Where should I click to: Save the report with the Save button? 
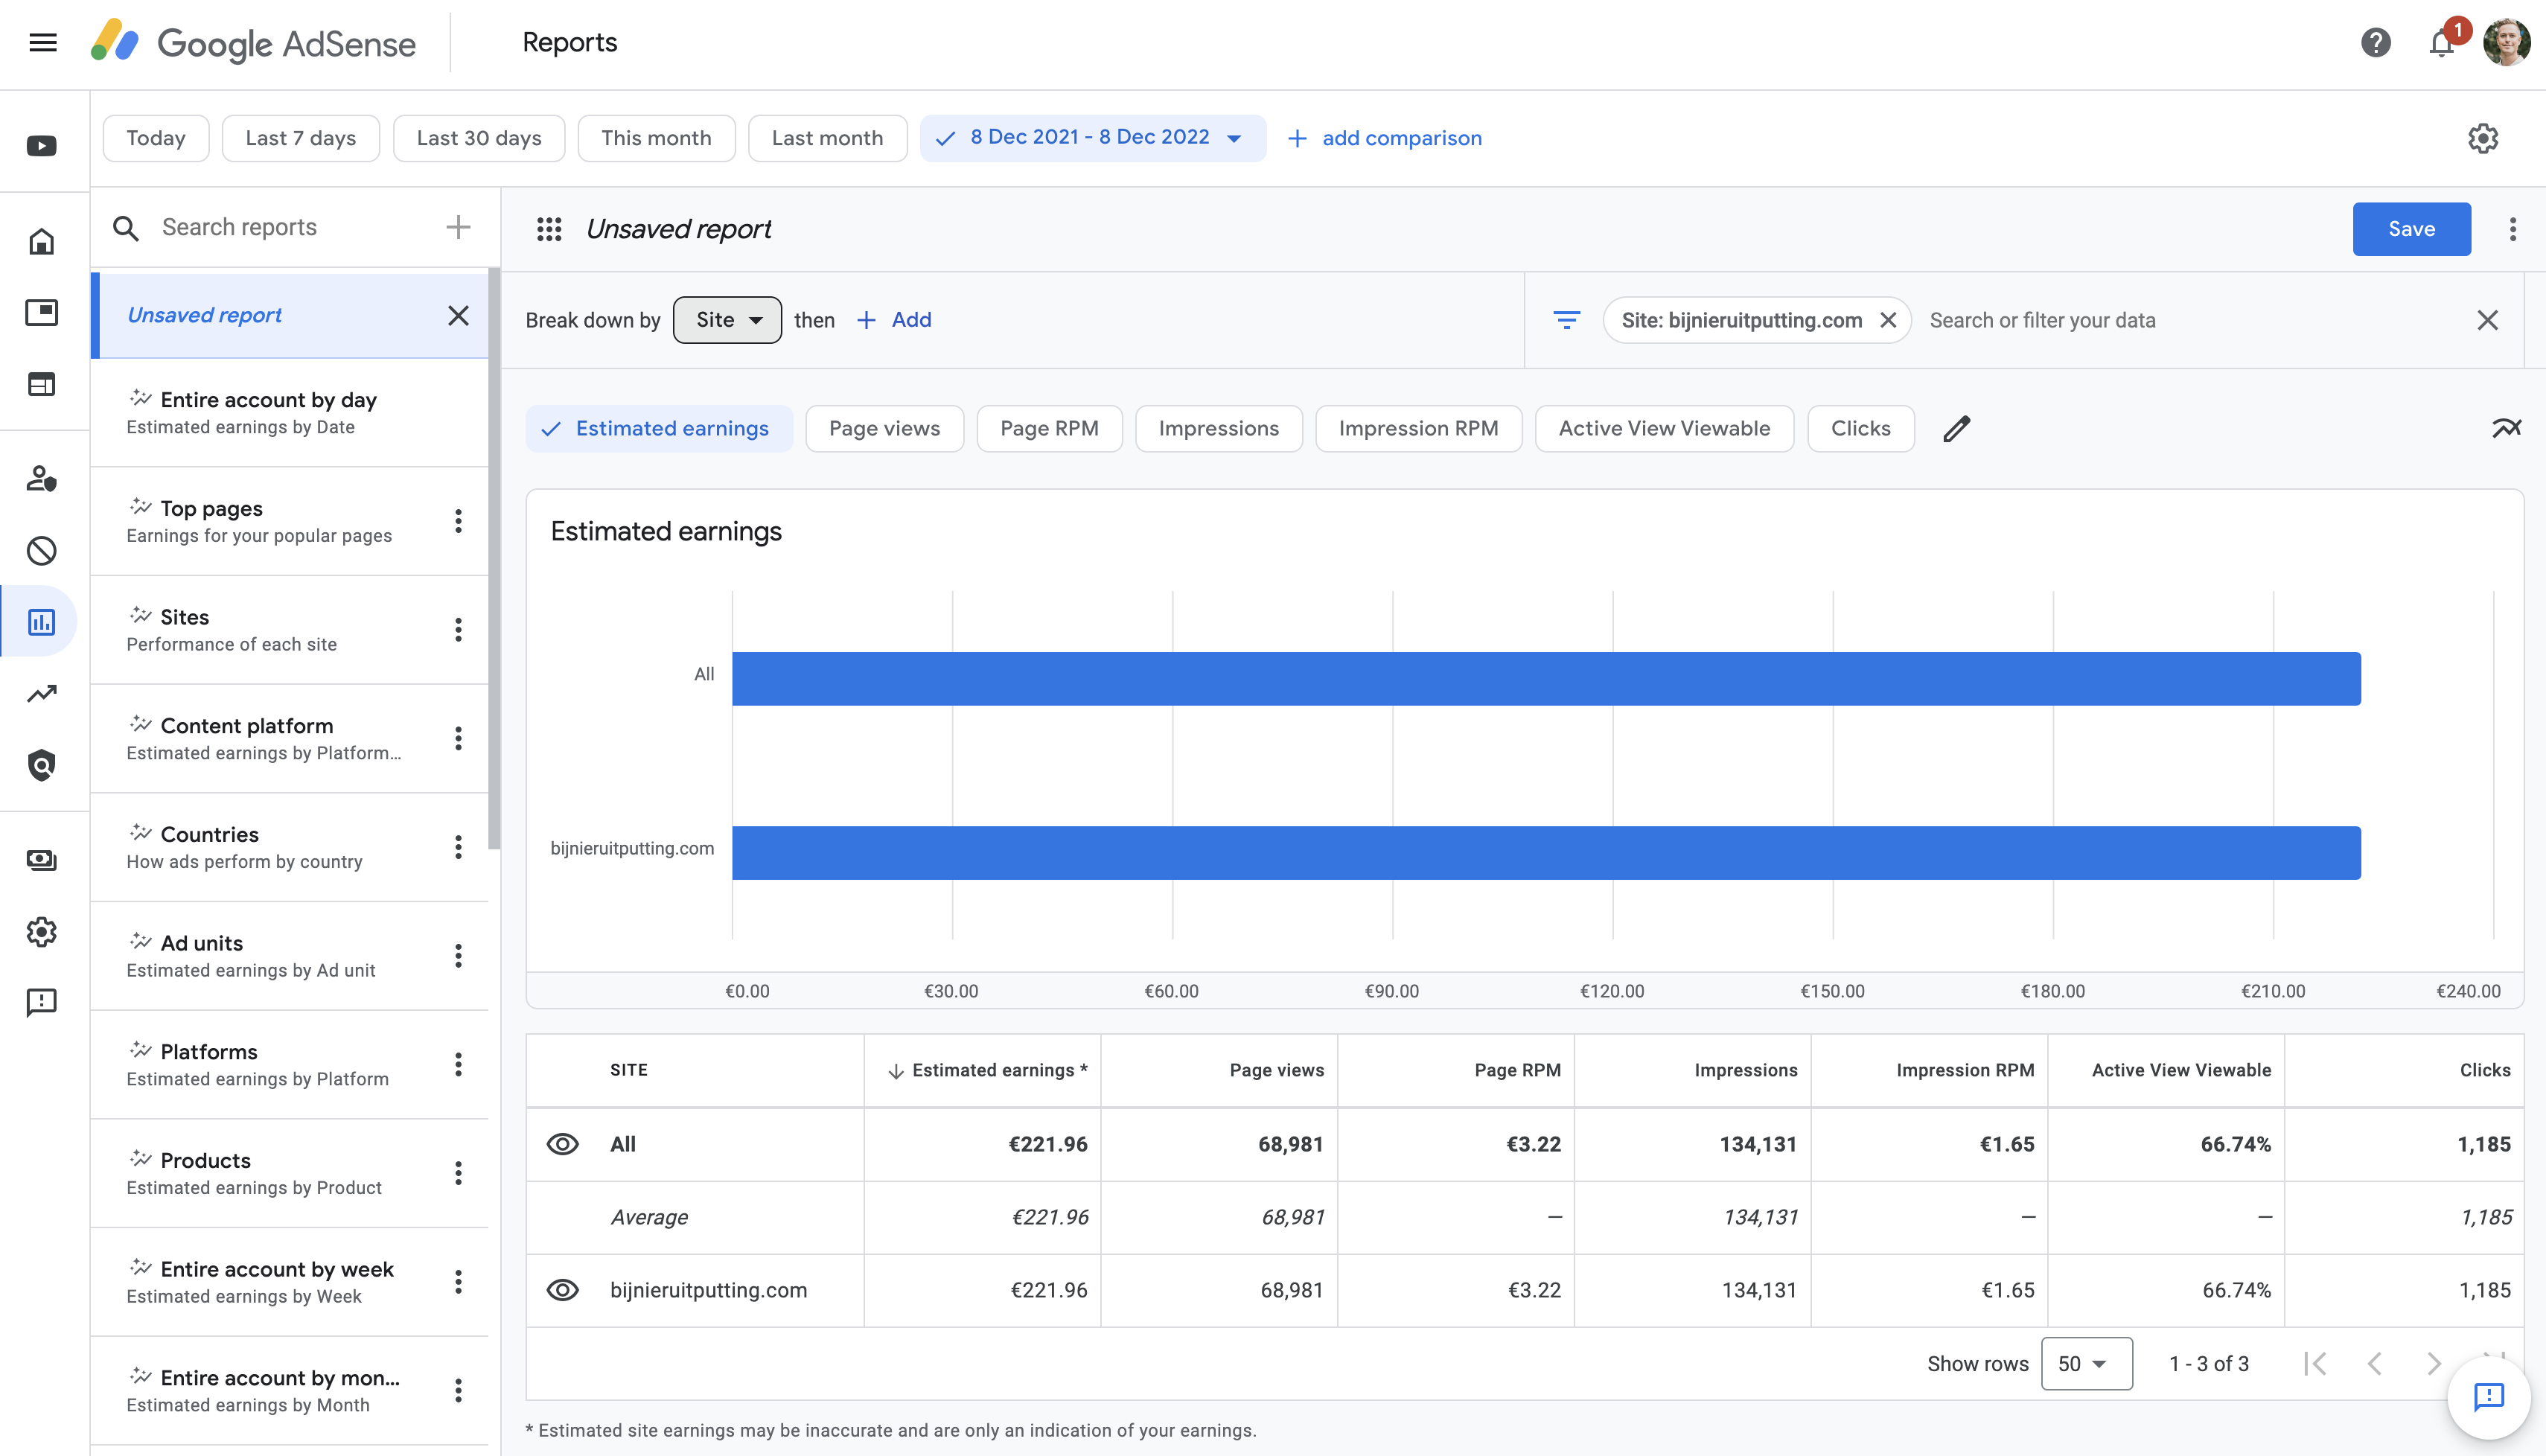(x=2412, y=229)
